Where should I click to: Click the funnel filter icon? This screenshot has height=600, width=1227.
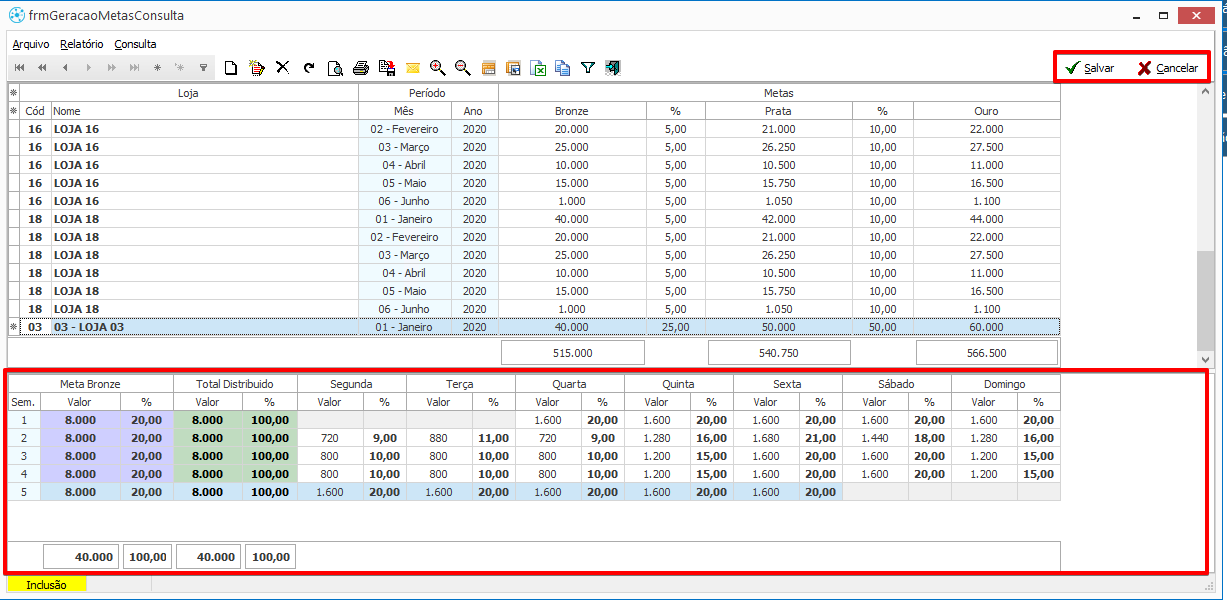click(x=588, y=68)
